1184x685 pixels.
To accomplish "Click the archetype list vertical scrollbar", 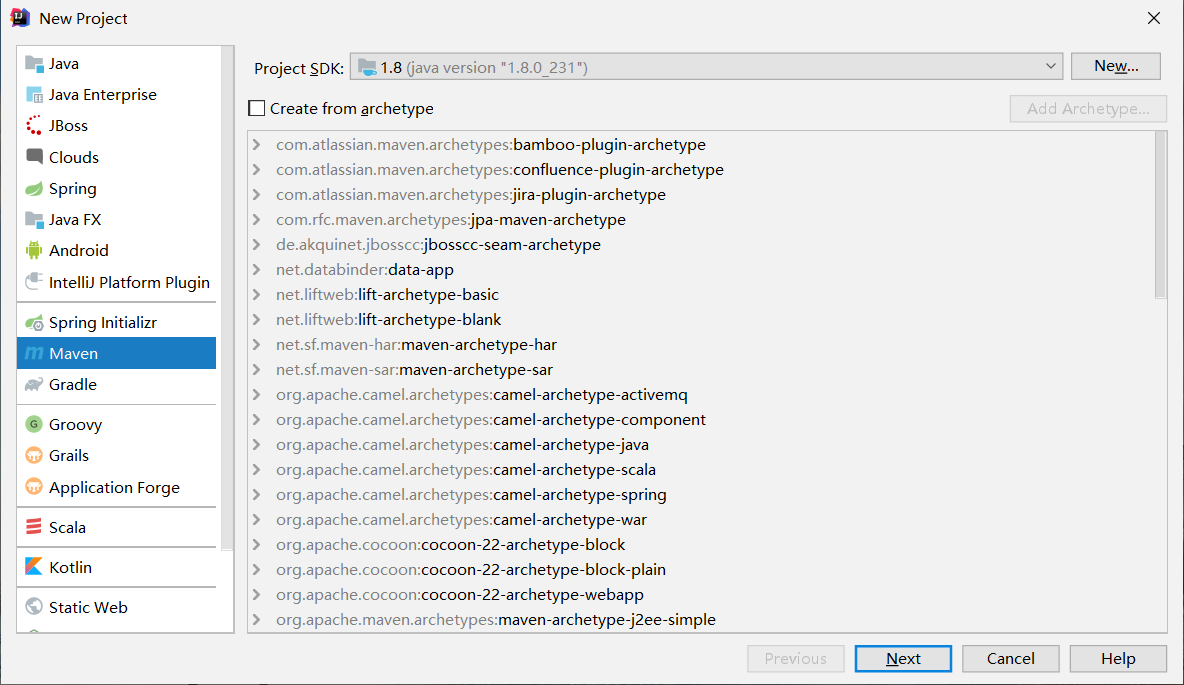I will (1161, 215).
